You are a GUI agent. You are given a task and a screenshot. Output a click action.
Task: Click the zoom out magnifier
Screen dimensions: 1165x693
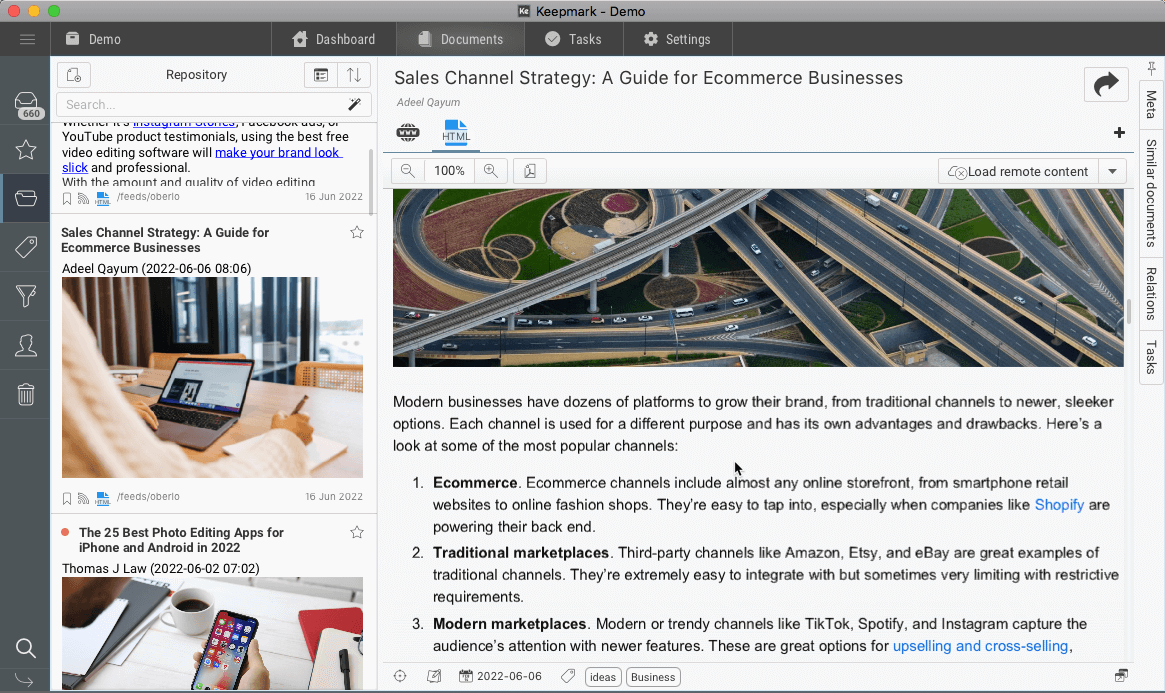tap(408, 171)
